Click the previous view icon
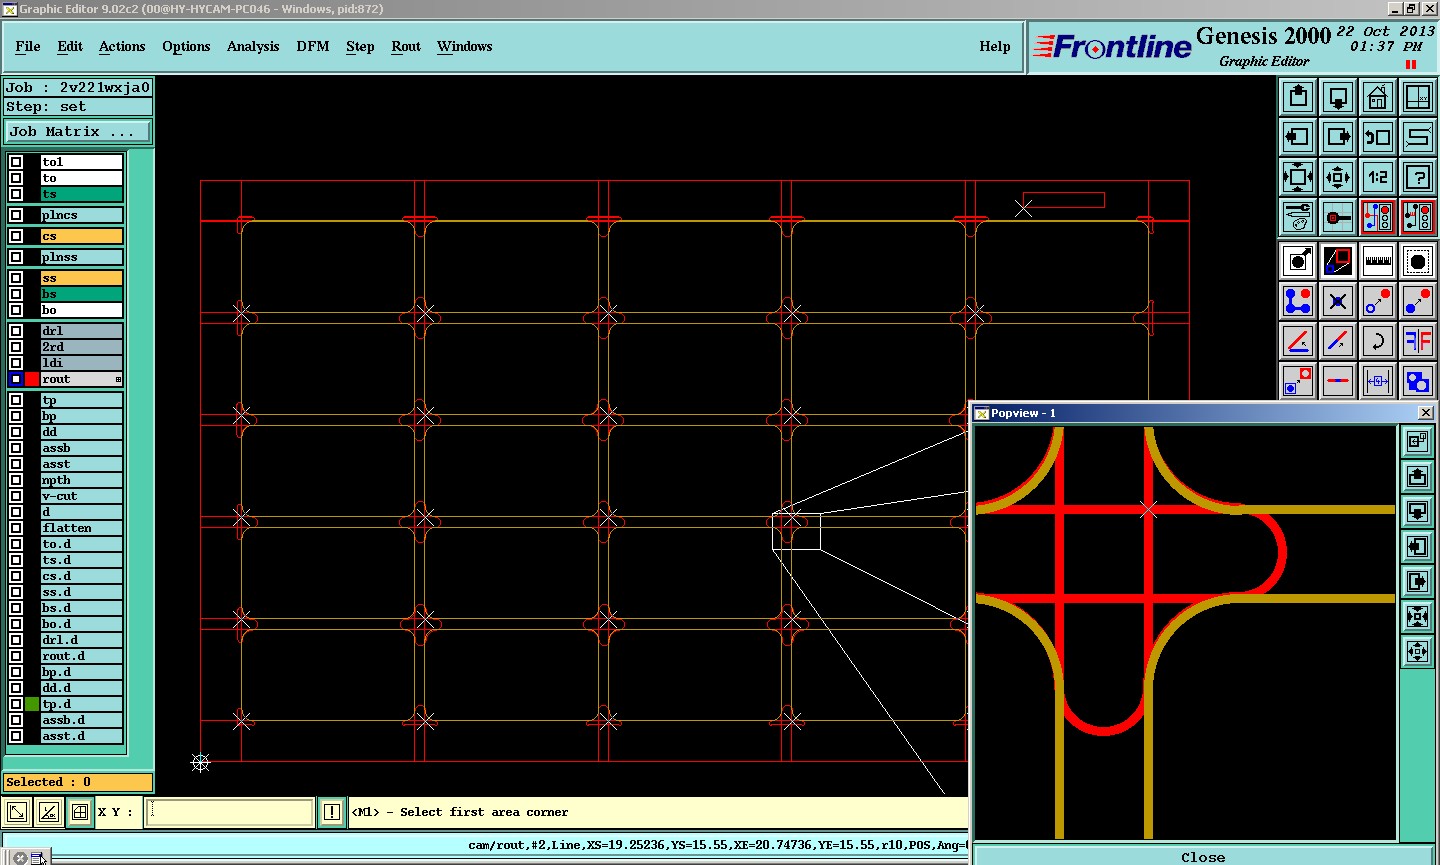The width and height of the screenshot is (1440, 865). click(x=1378, y=137)
